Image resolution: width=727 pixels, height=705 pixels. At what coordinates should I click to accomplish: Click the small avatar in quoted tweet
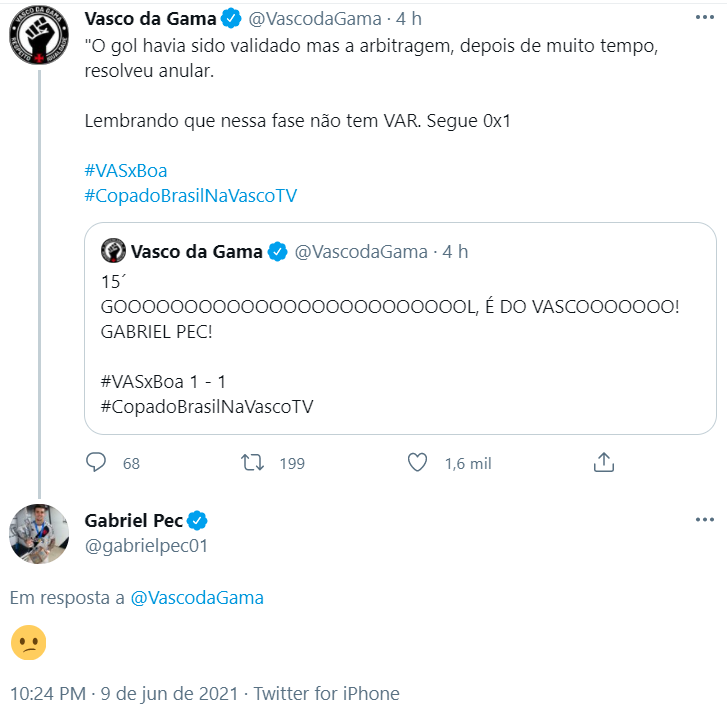click(x=114, y=251)
